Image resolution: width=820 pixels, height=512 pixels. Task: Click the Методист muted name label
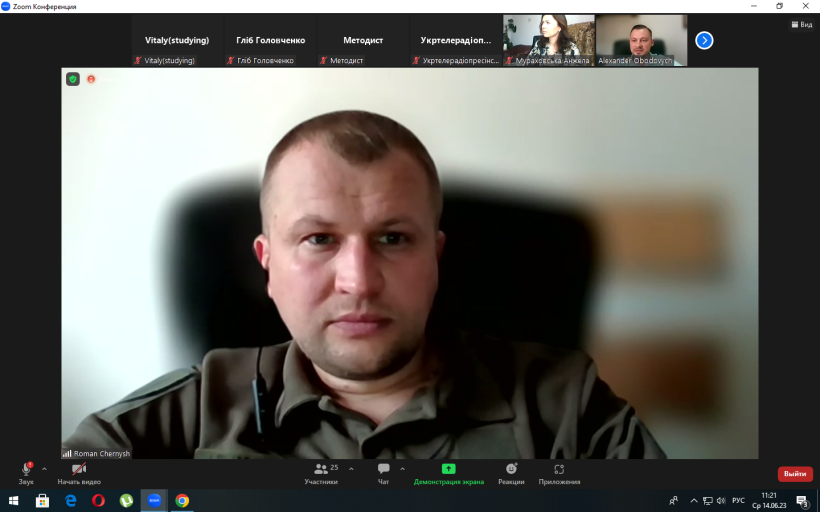click(341, 61)
